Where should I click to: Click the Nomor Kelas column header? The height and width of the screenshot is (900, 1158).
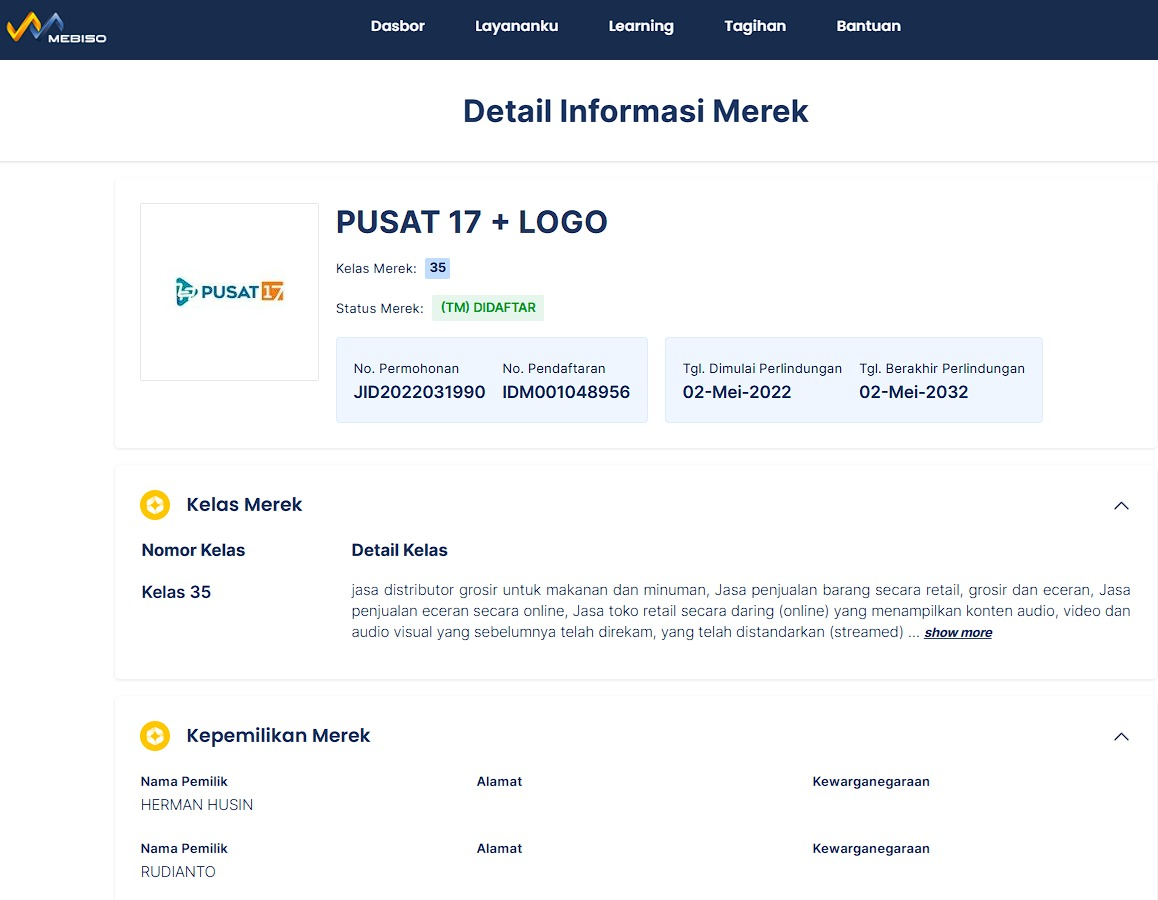(x=193, y=550)
